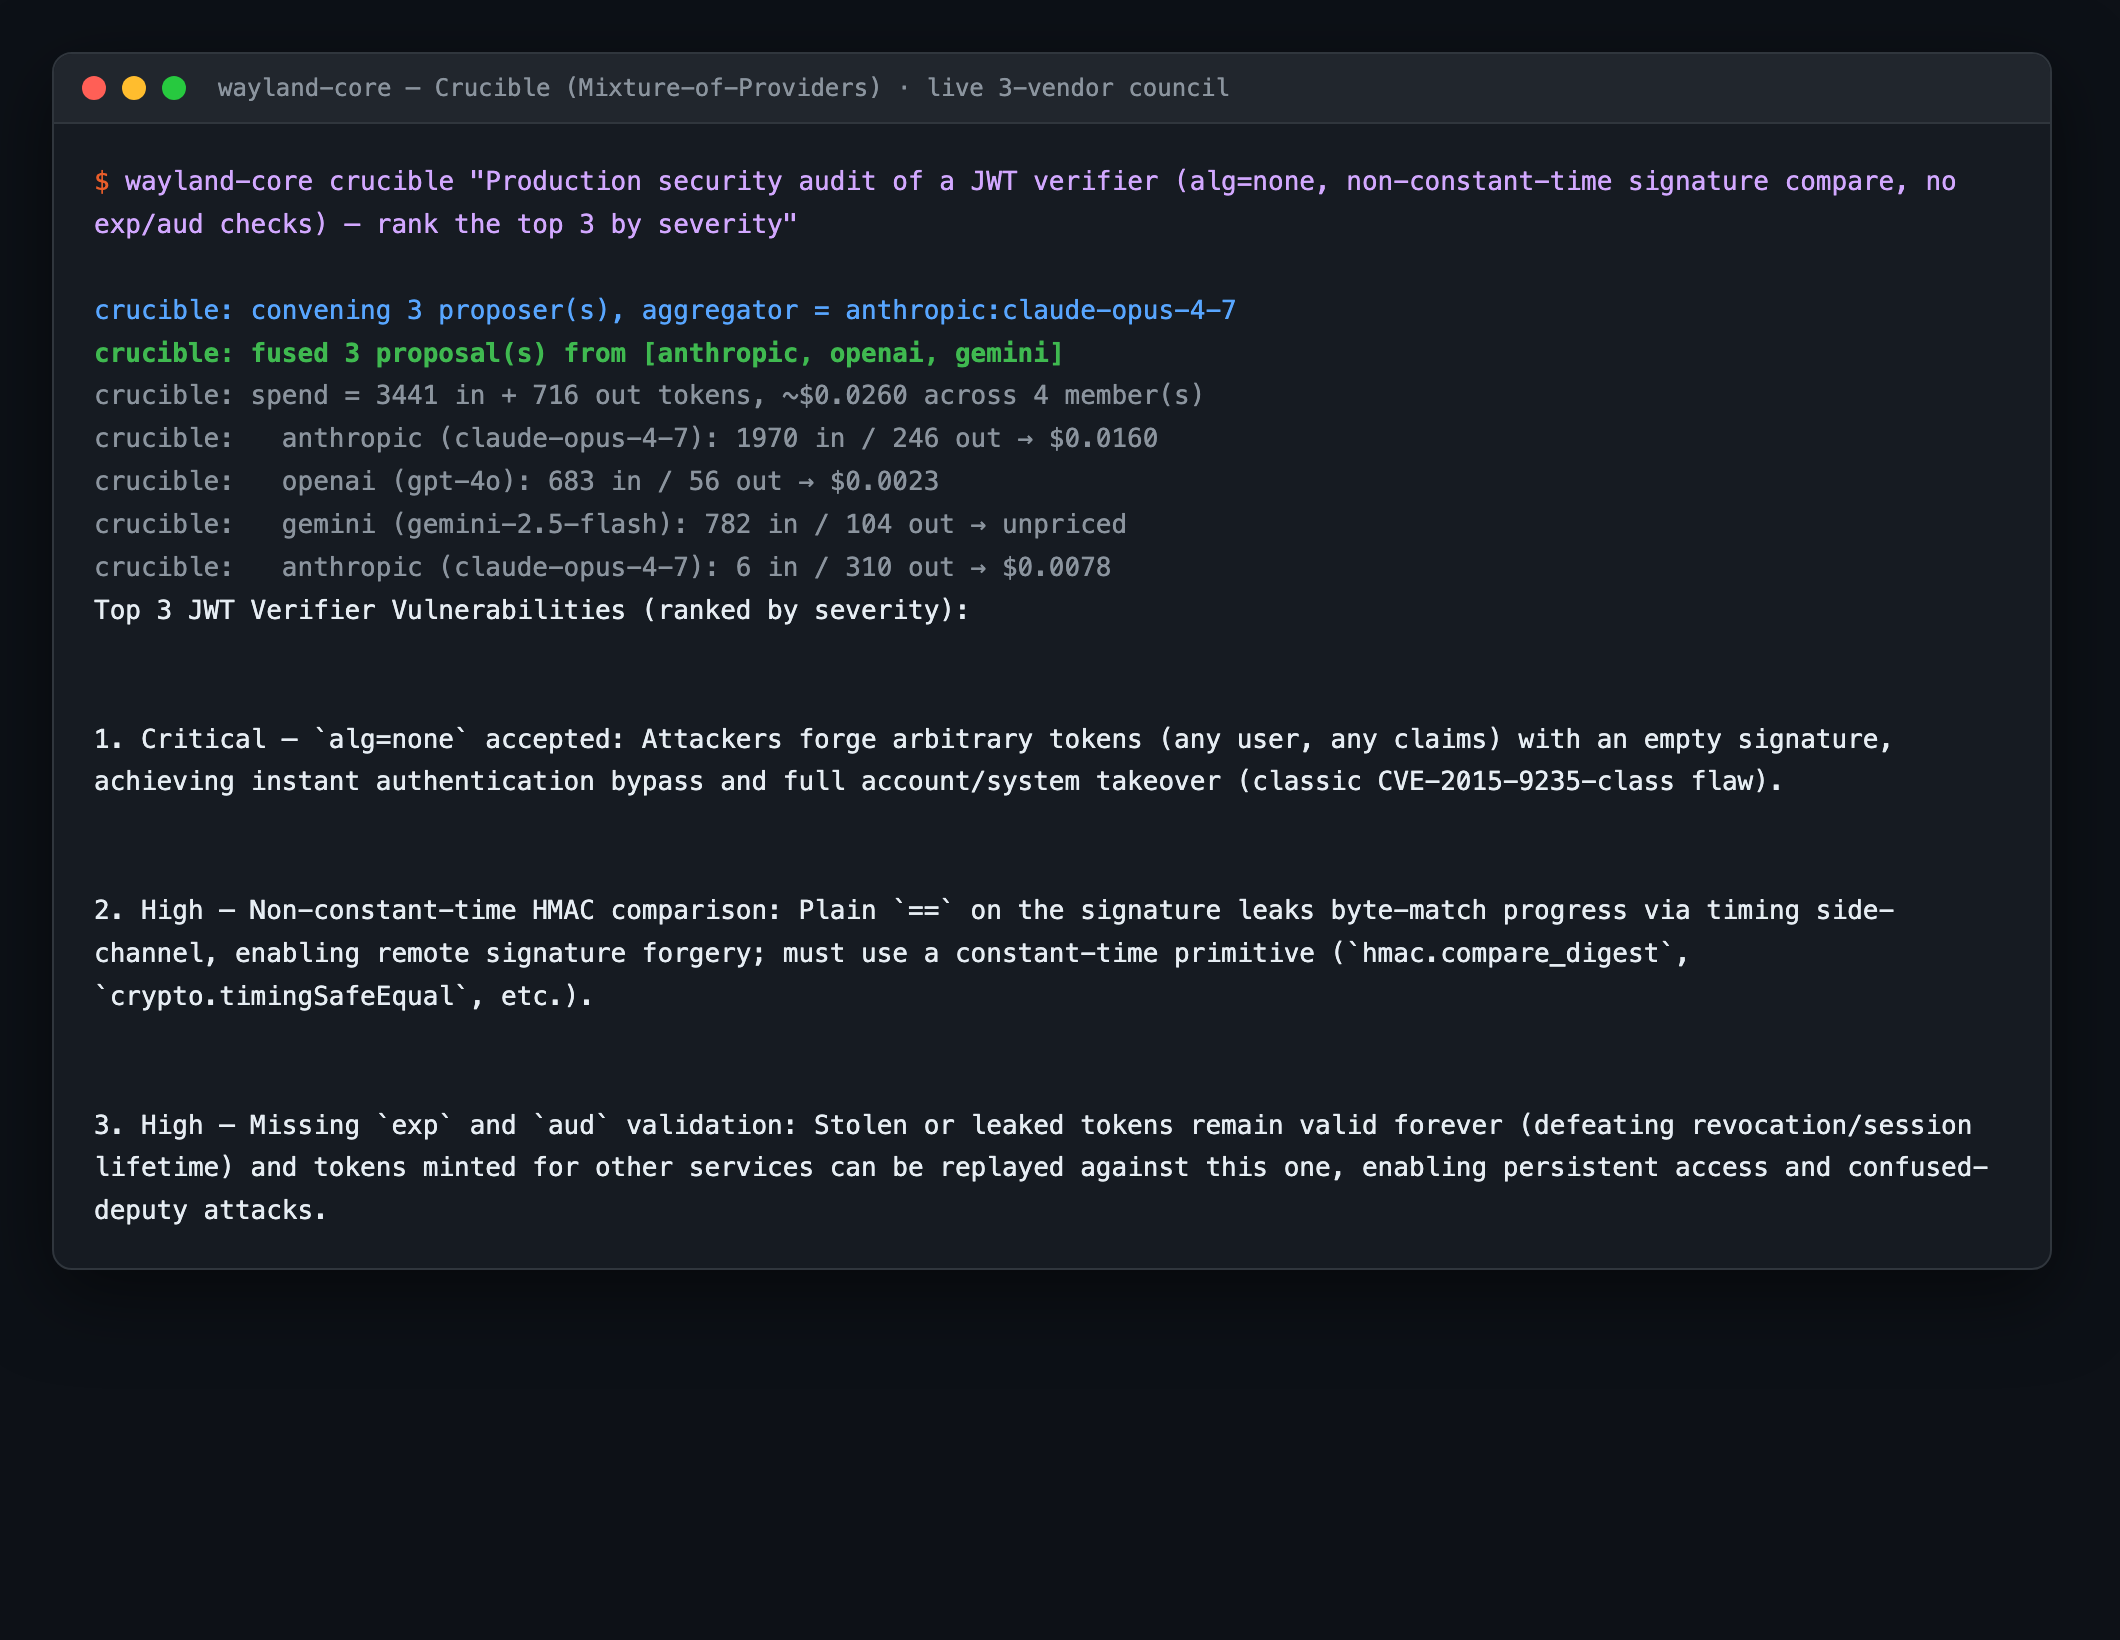Click the green maximize window button
Image resolution: width=2120 pixels, height=1640 pixels.
coord(174,88)
